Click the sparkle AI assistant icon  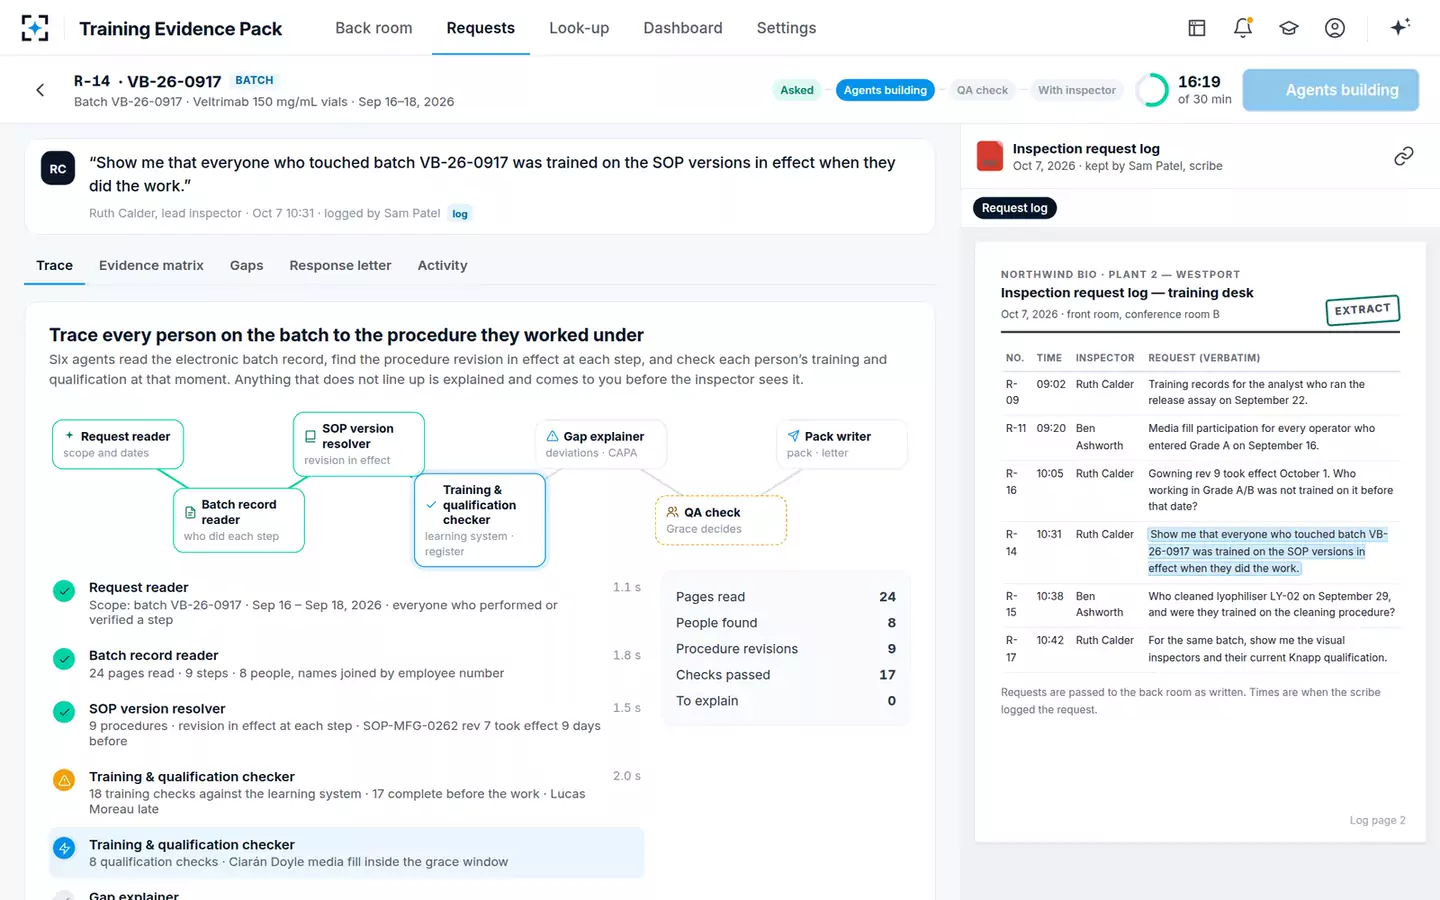(1400, 27)
